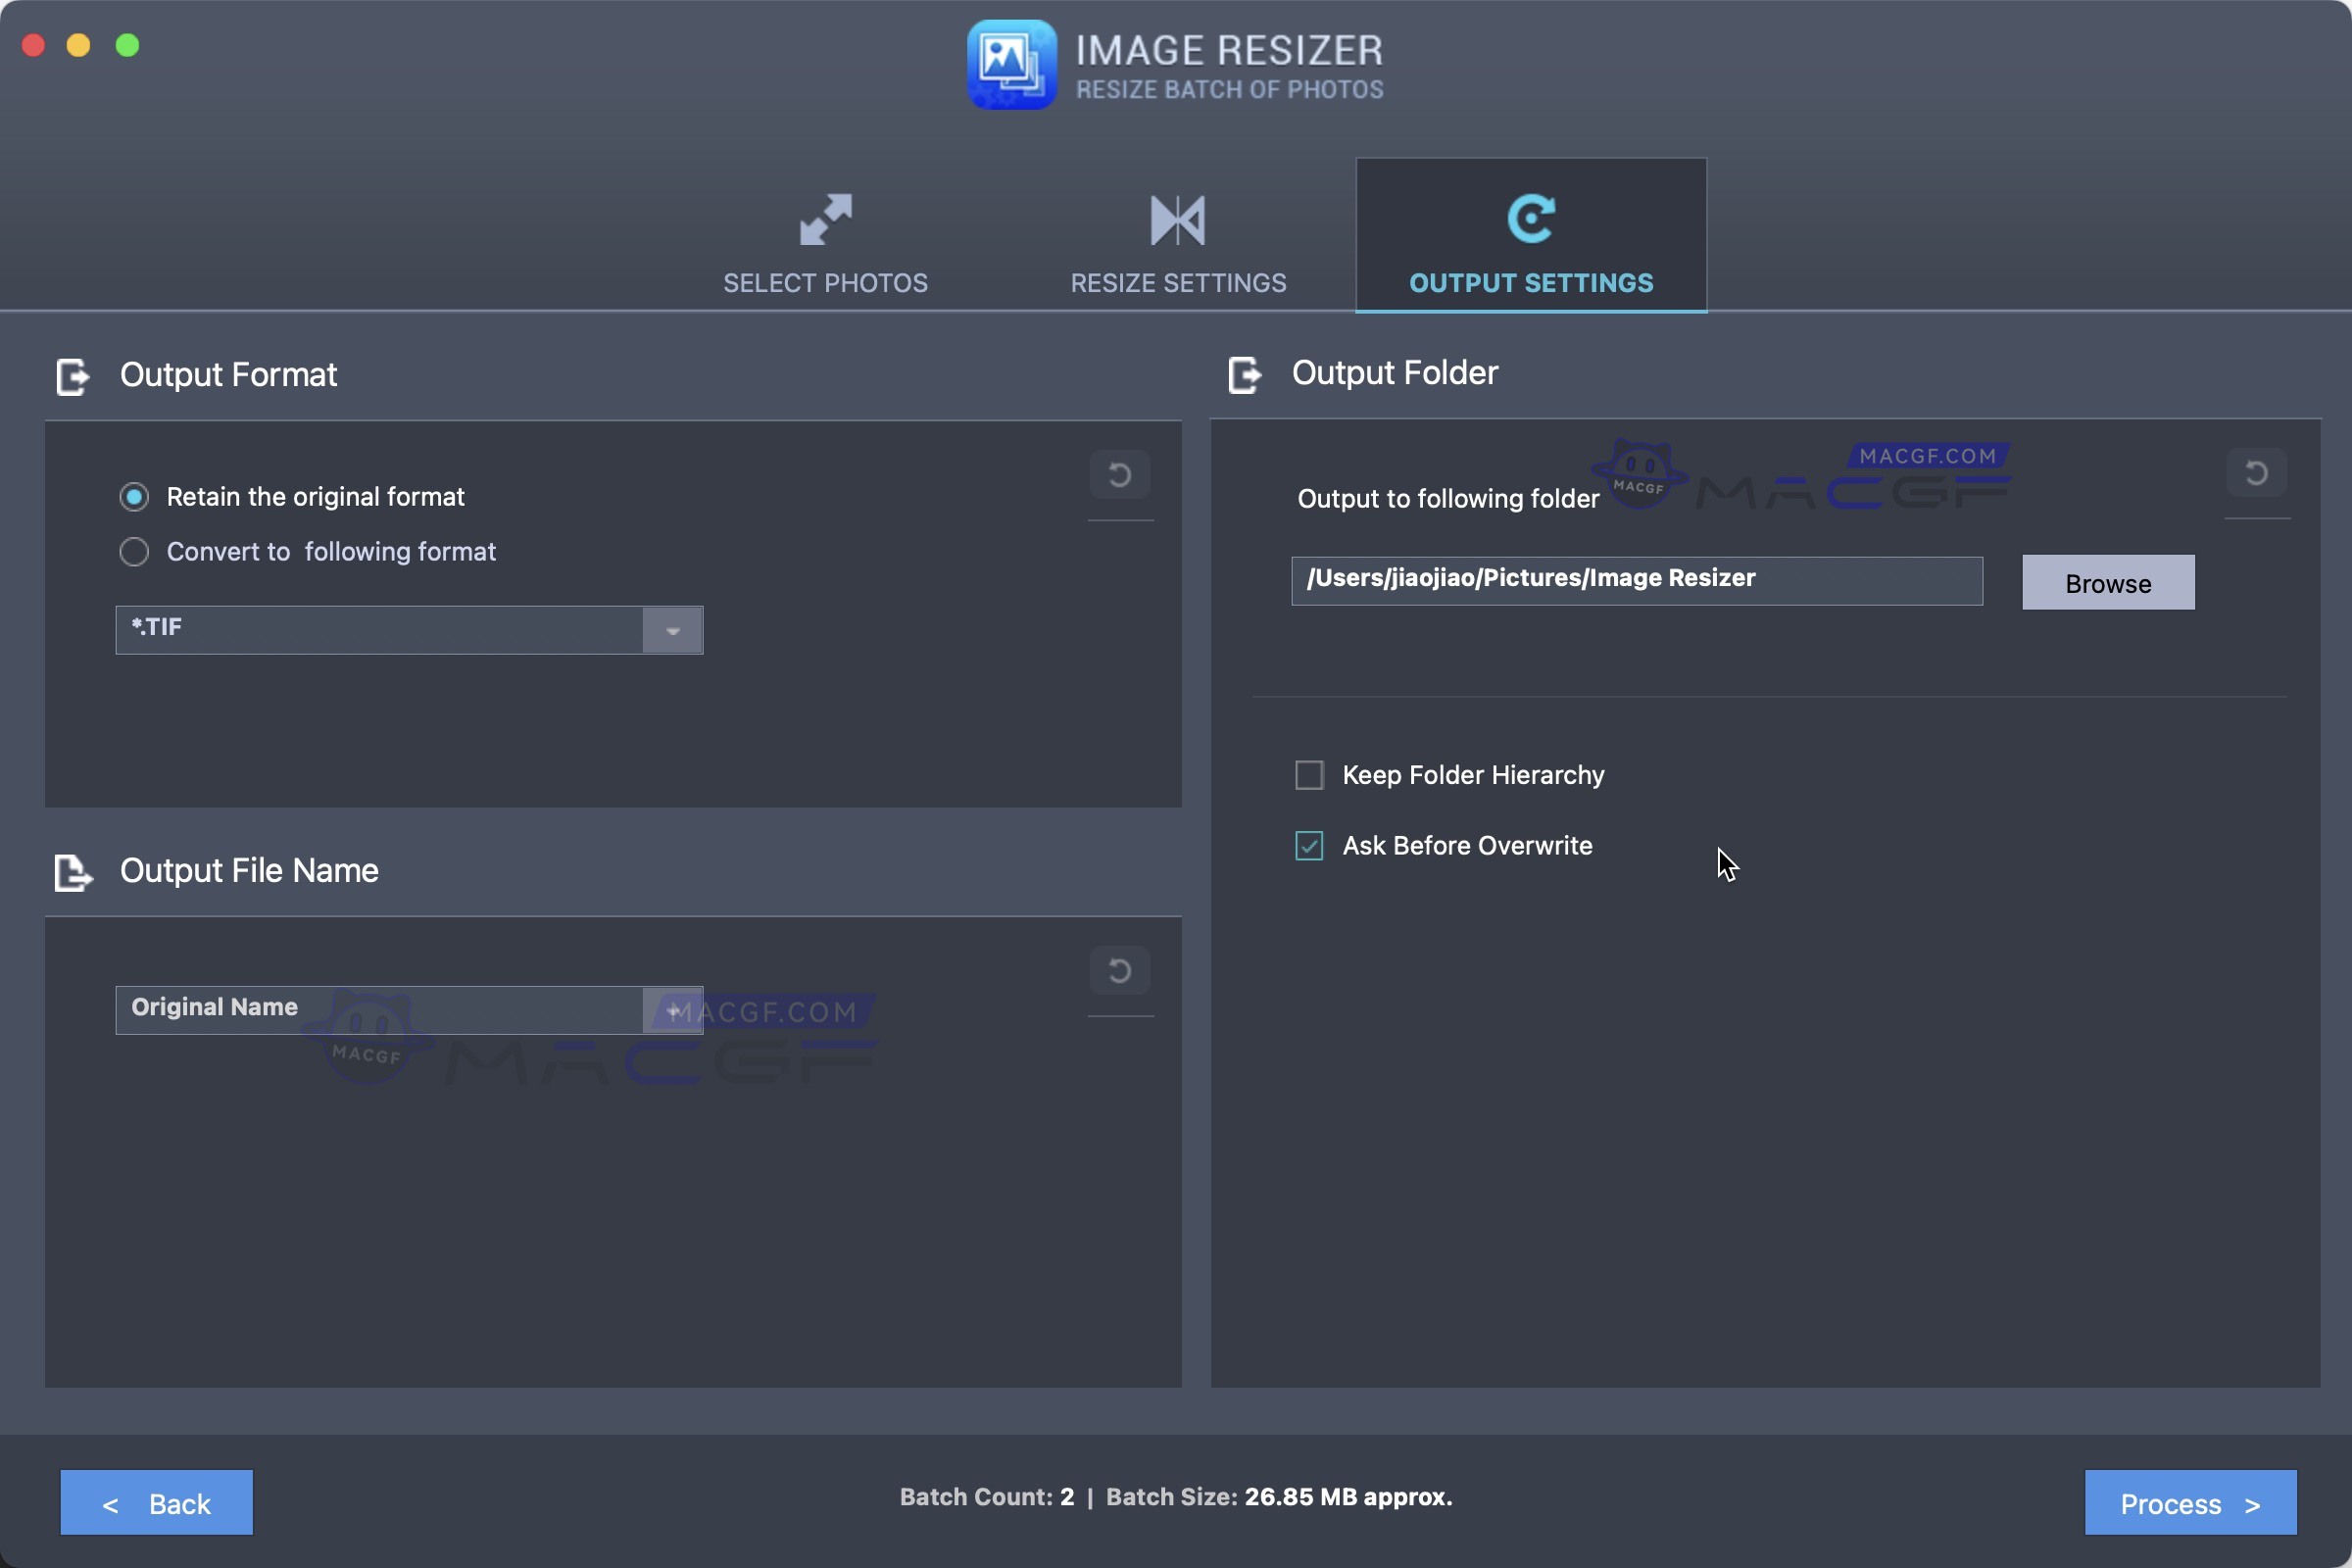2352x1568 pixels.
Task: Click the Process button
Action: pos(2190,1503)
